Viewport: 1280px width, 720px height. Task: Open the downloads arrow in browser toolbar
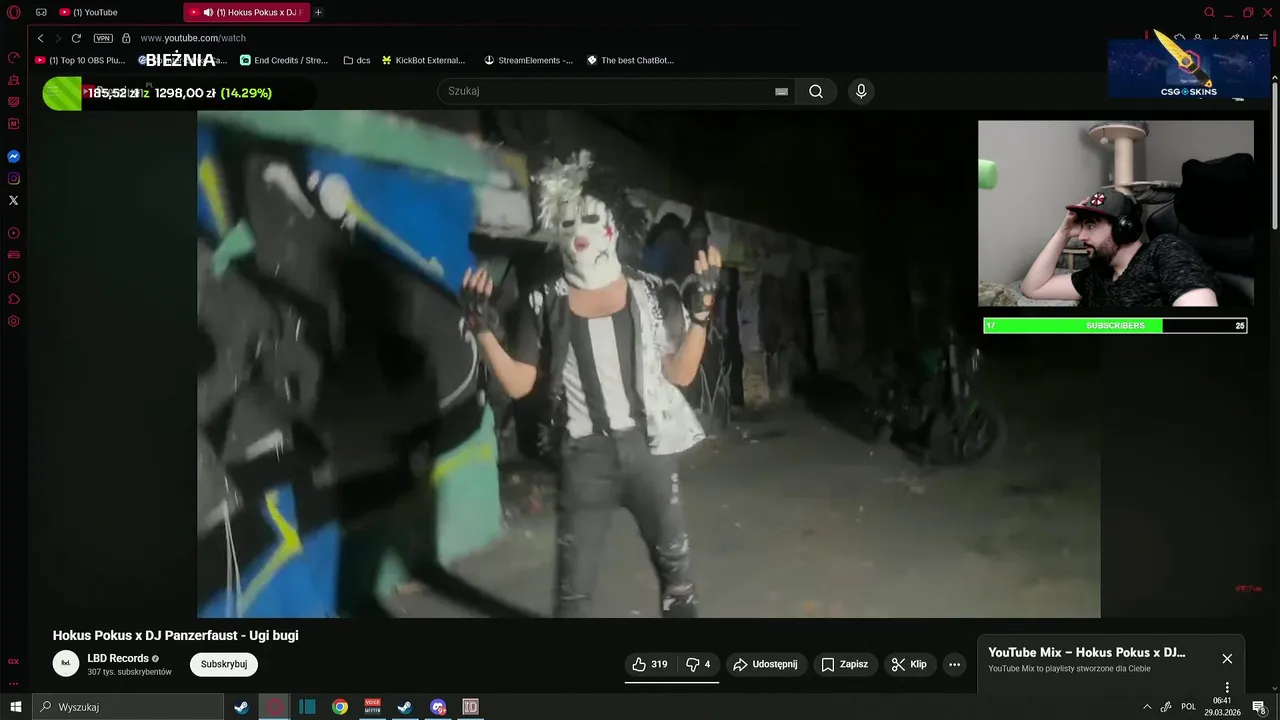tap(1215, 38)
